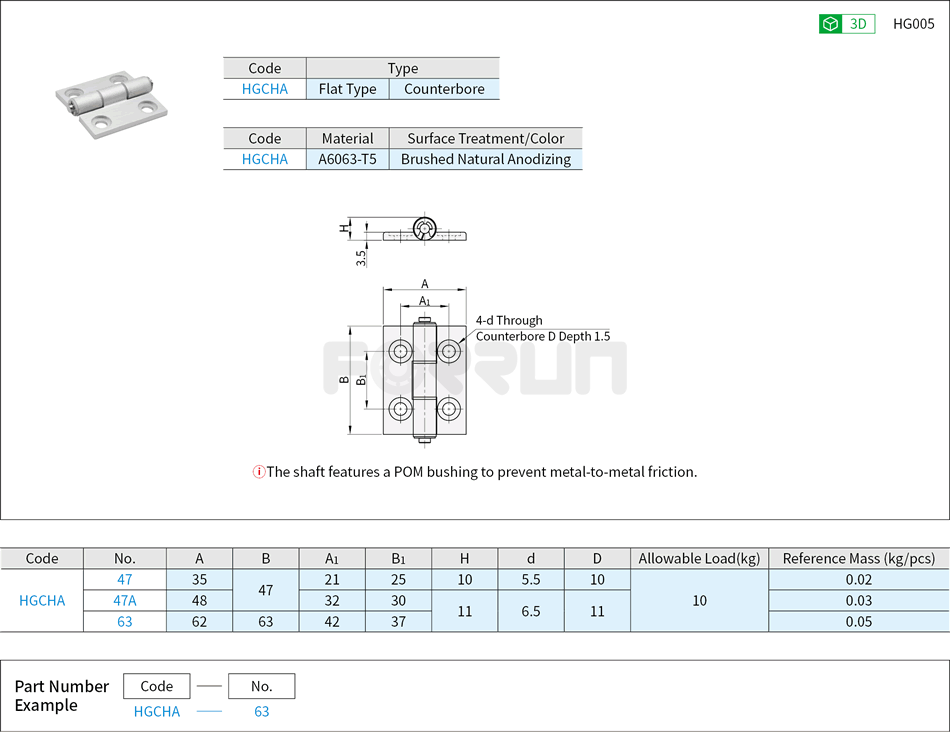The height and width of the screenshot is (736, 950).
Task: Select part number 47 in the table
Action: (124, 579)
